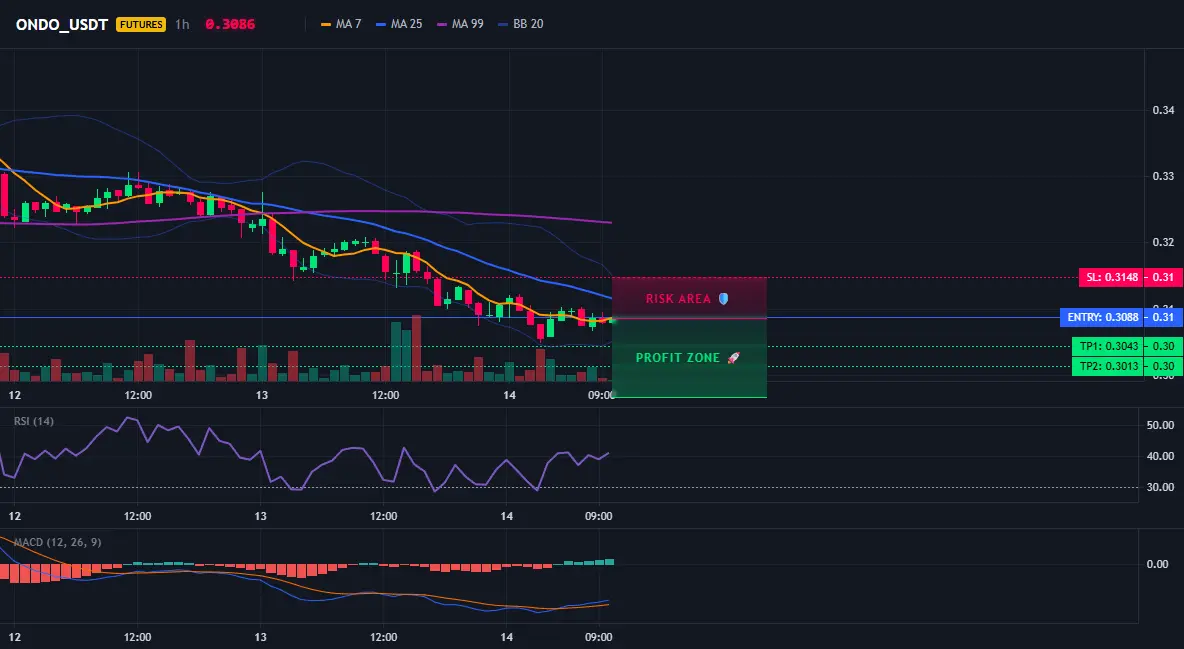Click 30.00 on the RSI axis
1184x649 pixels.
click(x=1160, y=487)
